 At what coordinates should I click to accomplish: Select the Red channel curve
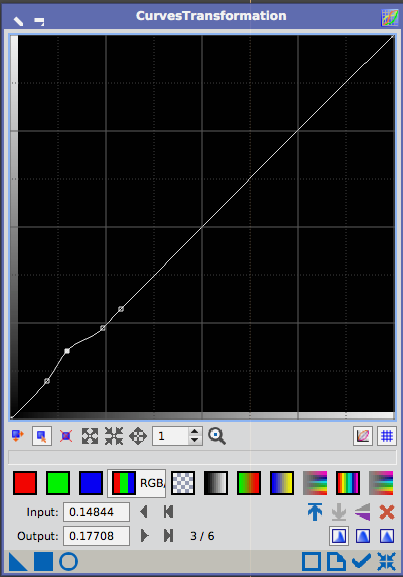pyautogui.click(x=25, y=483)
